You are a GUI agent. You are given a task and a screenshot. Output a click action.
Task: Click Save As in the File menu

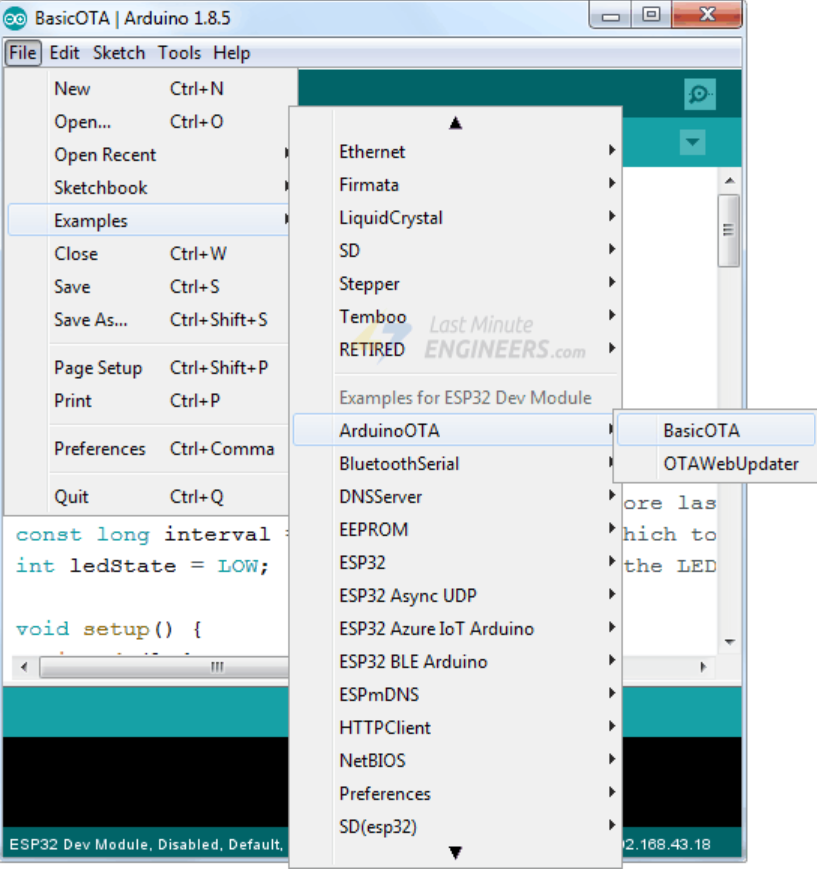(x=90, y=320)
